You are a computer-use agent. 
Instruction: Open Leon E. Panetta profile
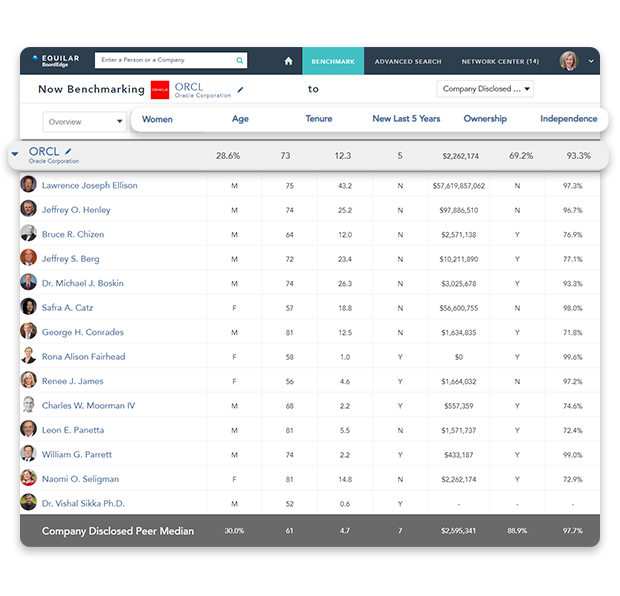[x=73, y=430]
